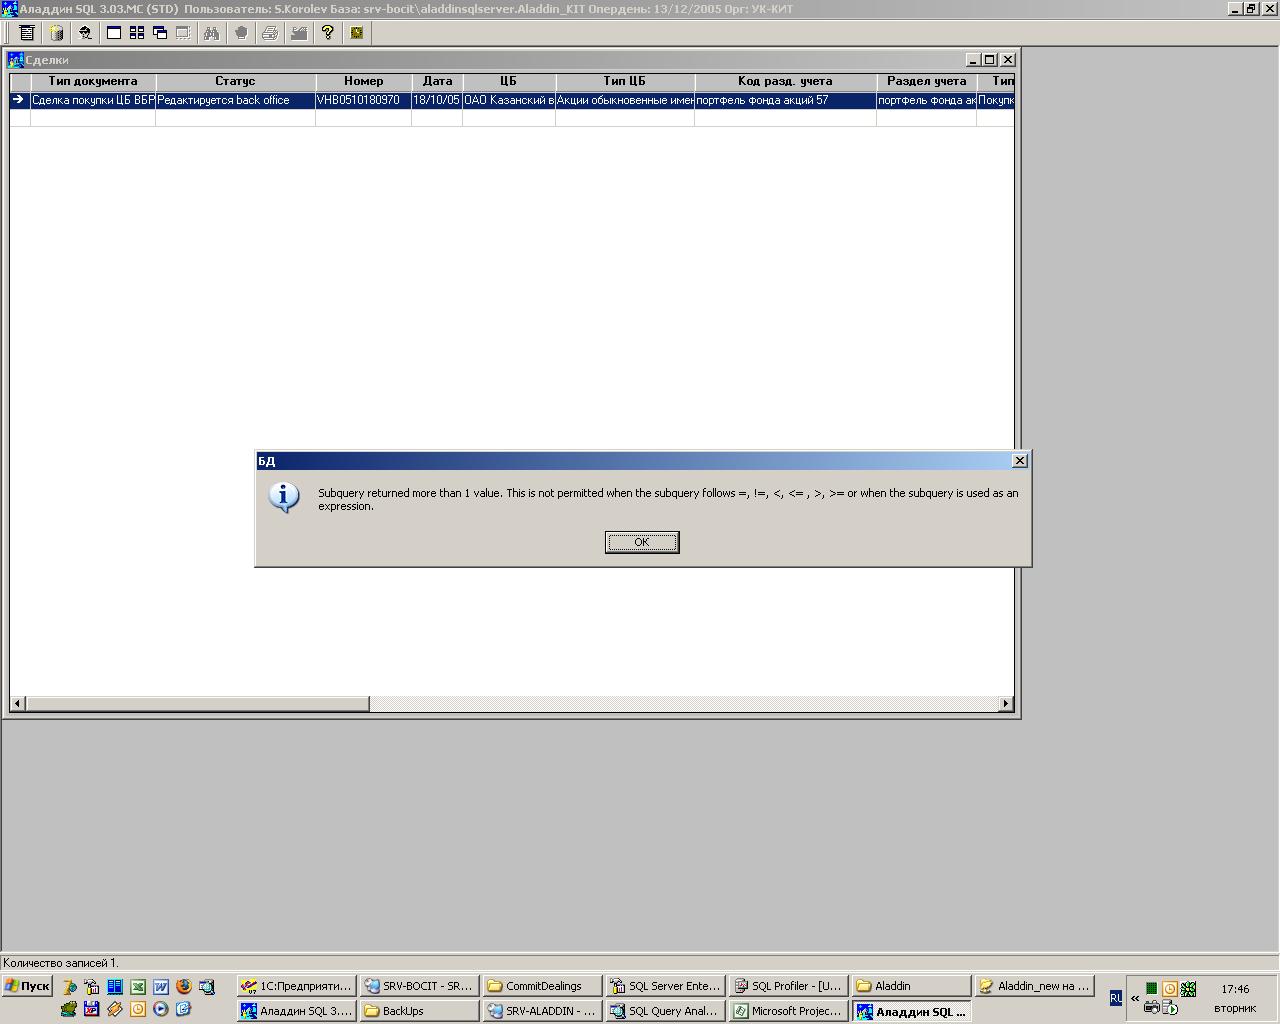Click the tile windows toolbar icon

[x=137, y=33]
